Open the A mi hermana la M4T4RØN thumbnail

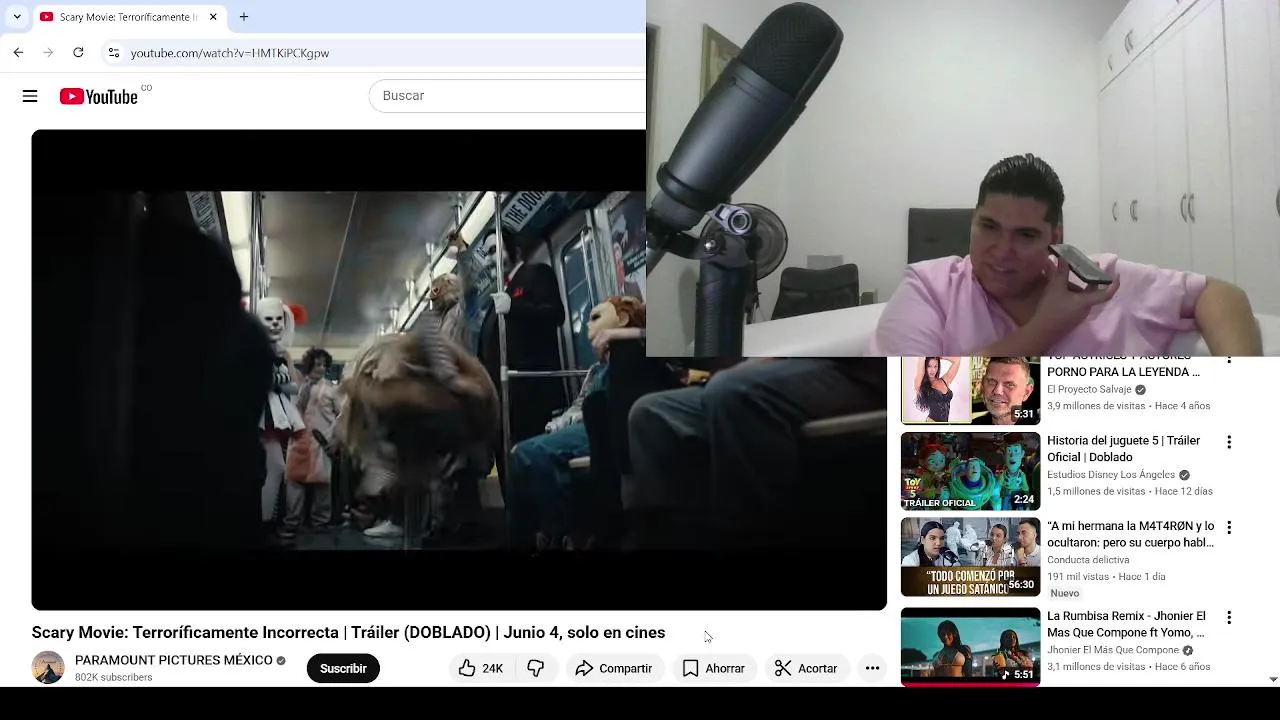click(970, 557)
